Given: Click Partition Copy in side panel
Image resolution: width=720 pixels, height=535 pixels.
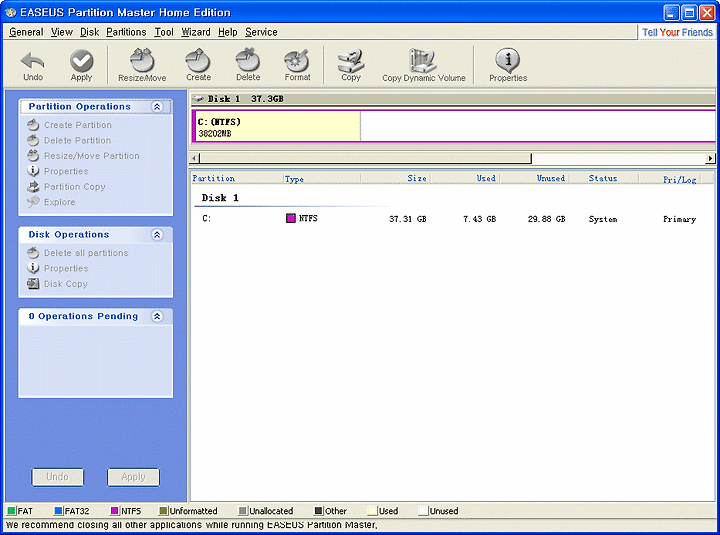Looking at the screenshot, I should click(x=66, y=187).
